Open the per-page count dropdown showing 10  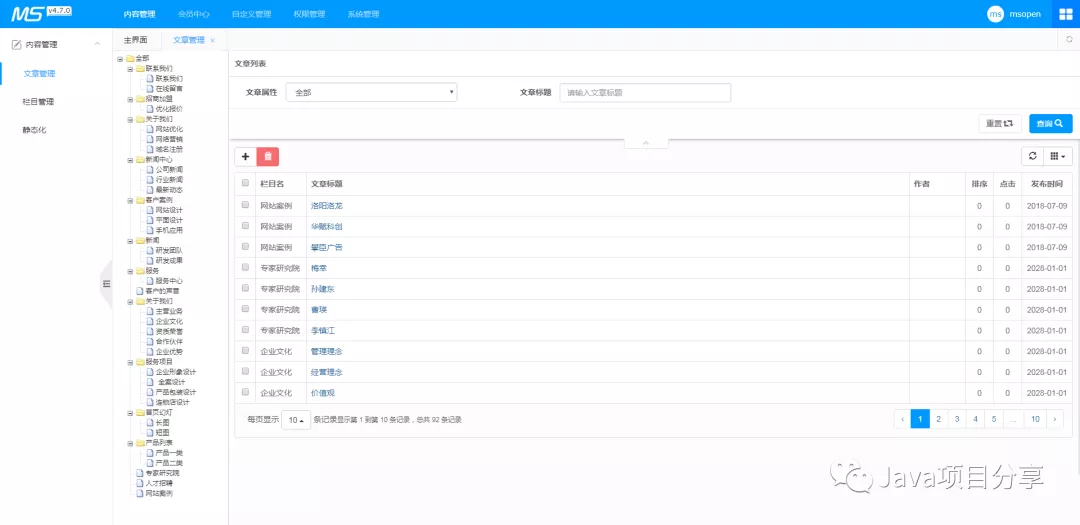[296, 420]
